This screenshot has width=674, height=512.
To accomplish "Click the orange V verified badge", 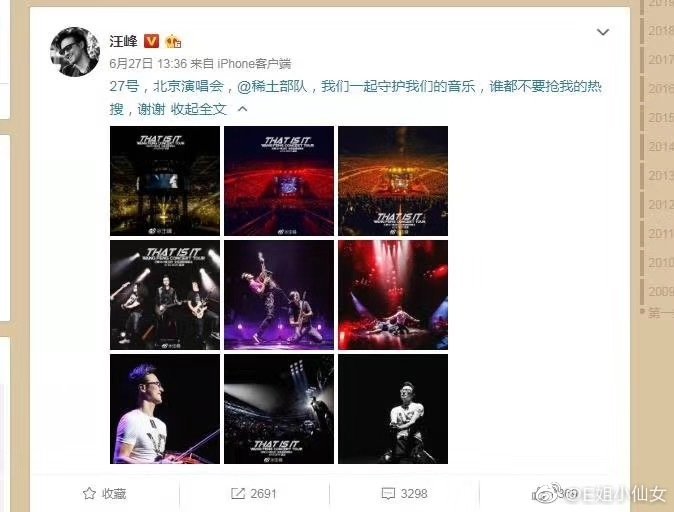I will pyautogui.click(x=151, y=41).
